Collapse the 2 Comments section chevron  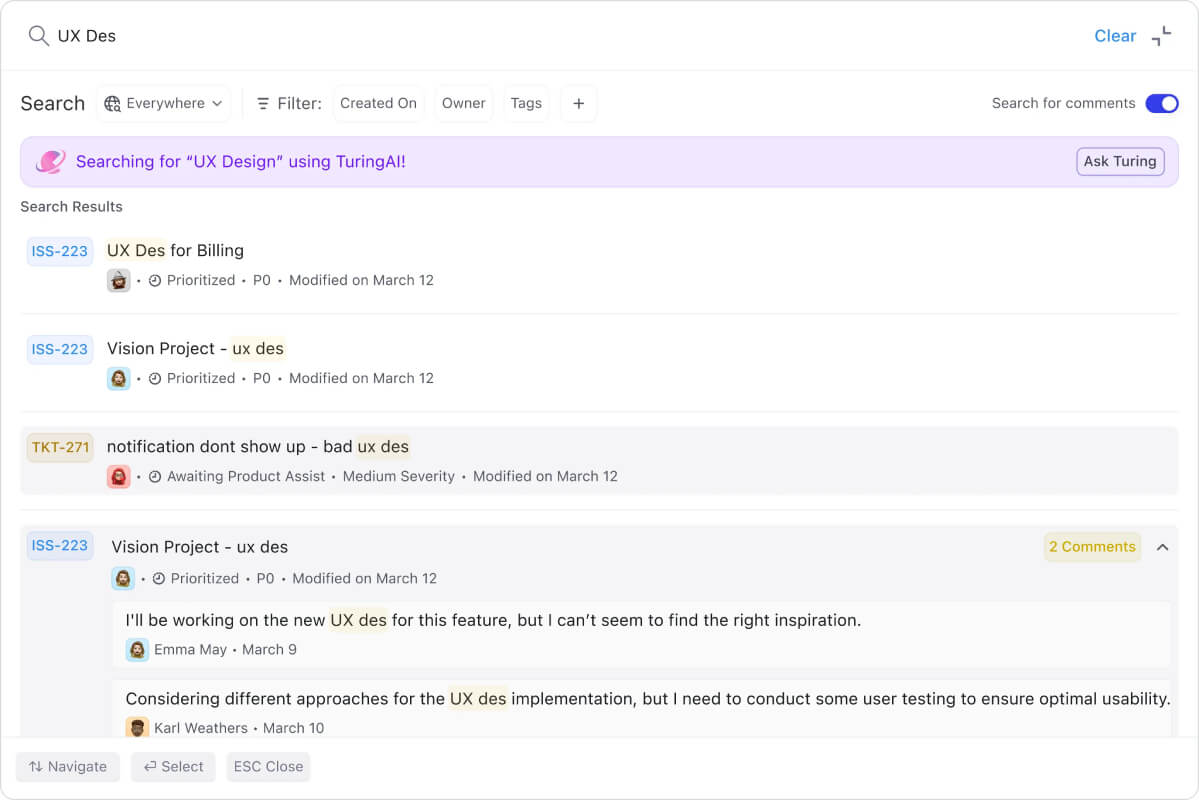pyautogui.click(x=1162, y=547)
